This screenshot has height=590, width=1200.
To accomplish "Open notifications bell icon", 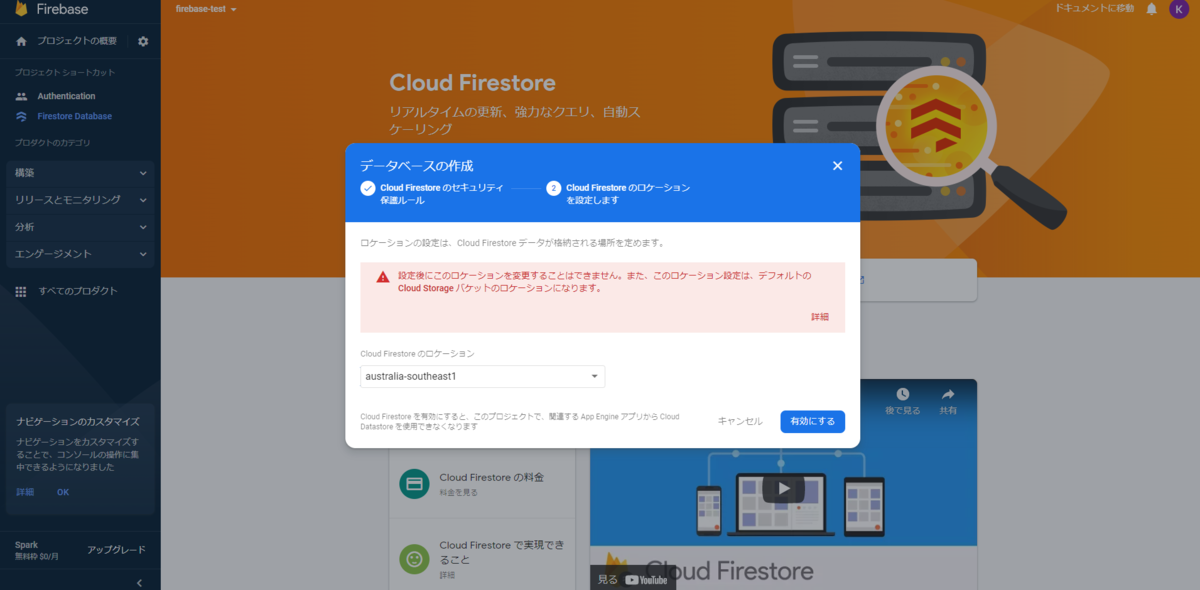I will click(1151, 9).
